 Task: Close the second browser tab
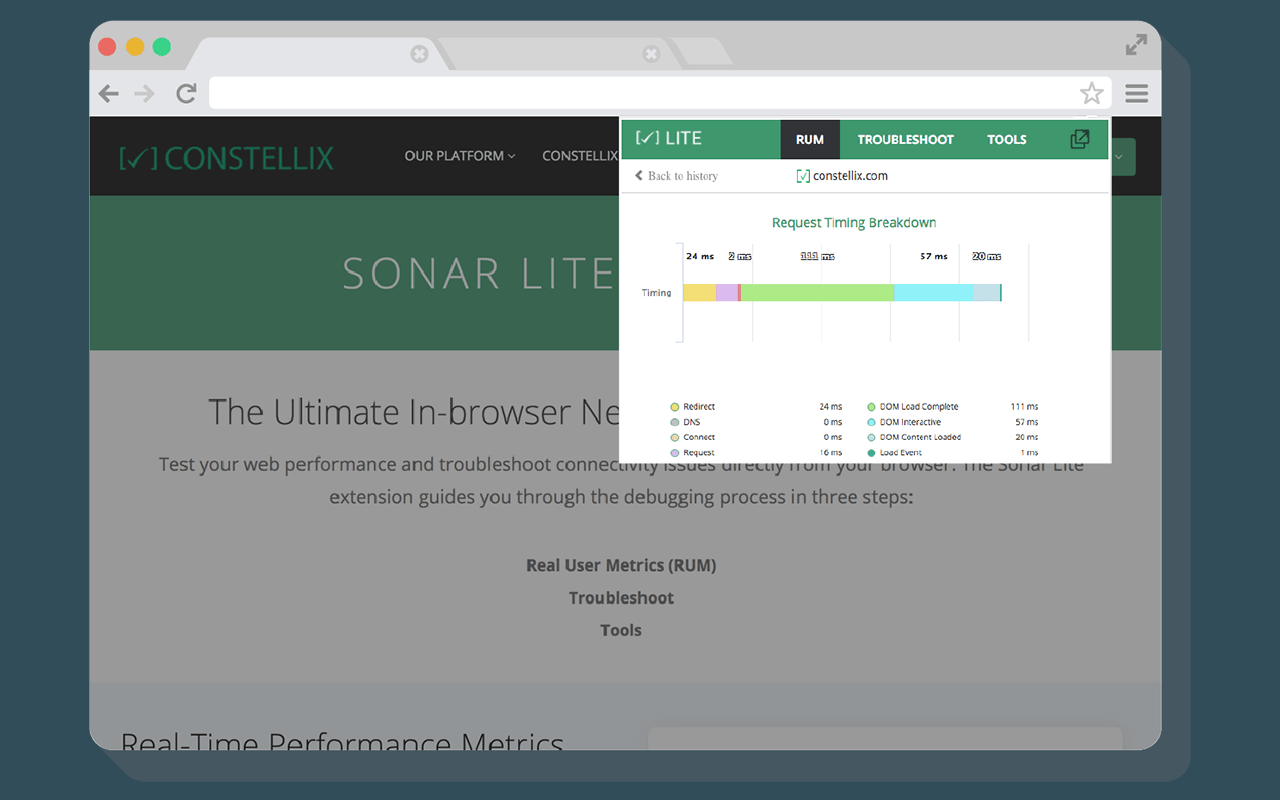(x=651, y=54)
